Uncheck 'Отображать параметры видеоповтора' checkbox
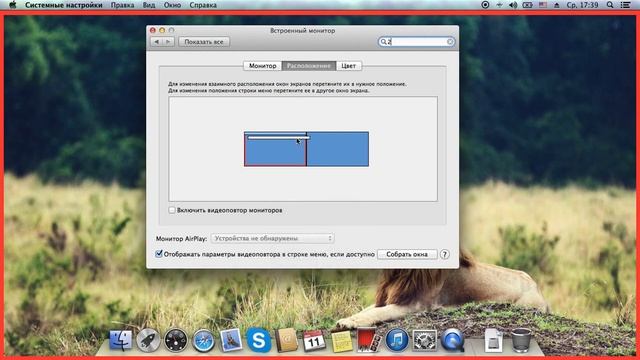The image size is (640, 360). click(x=159, y=254)
